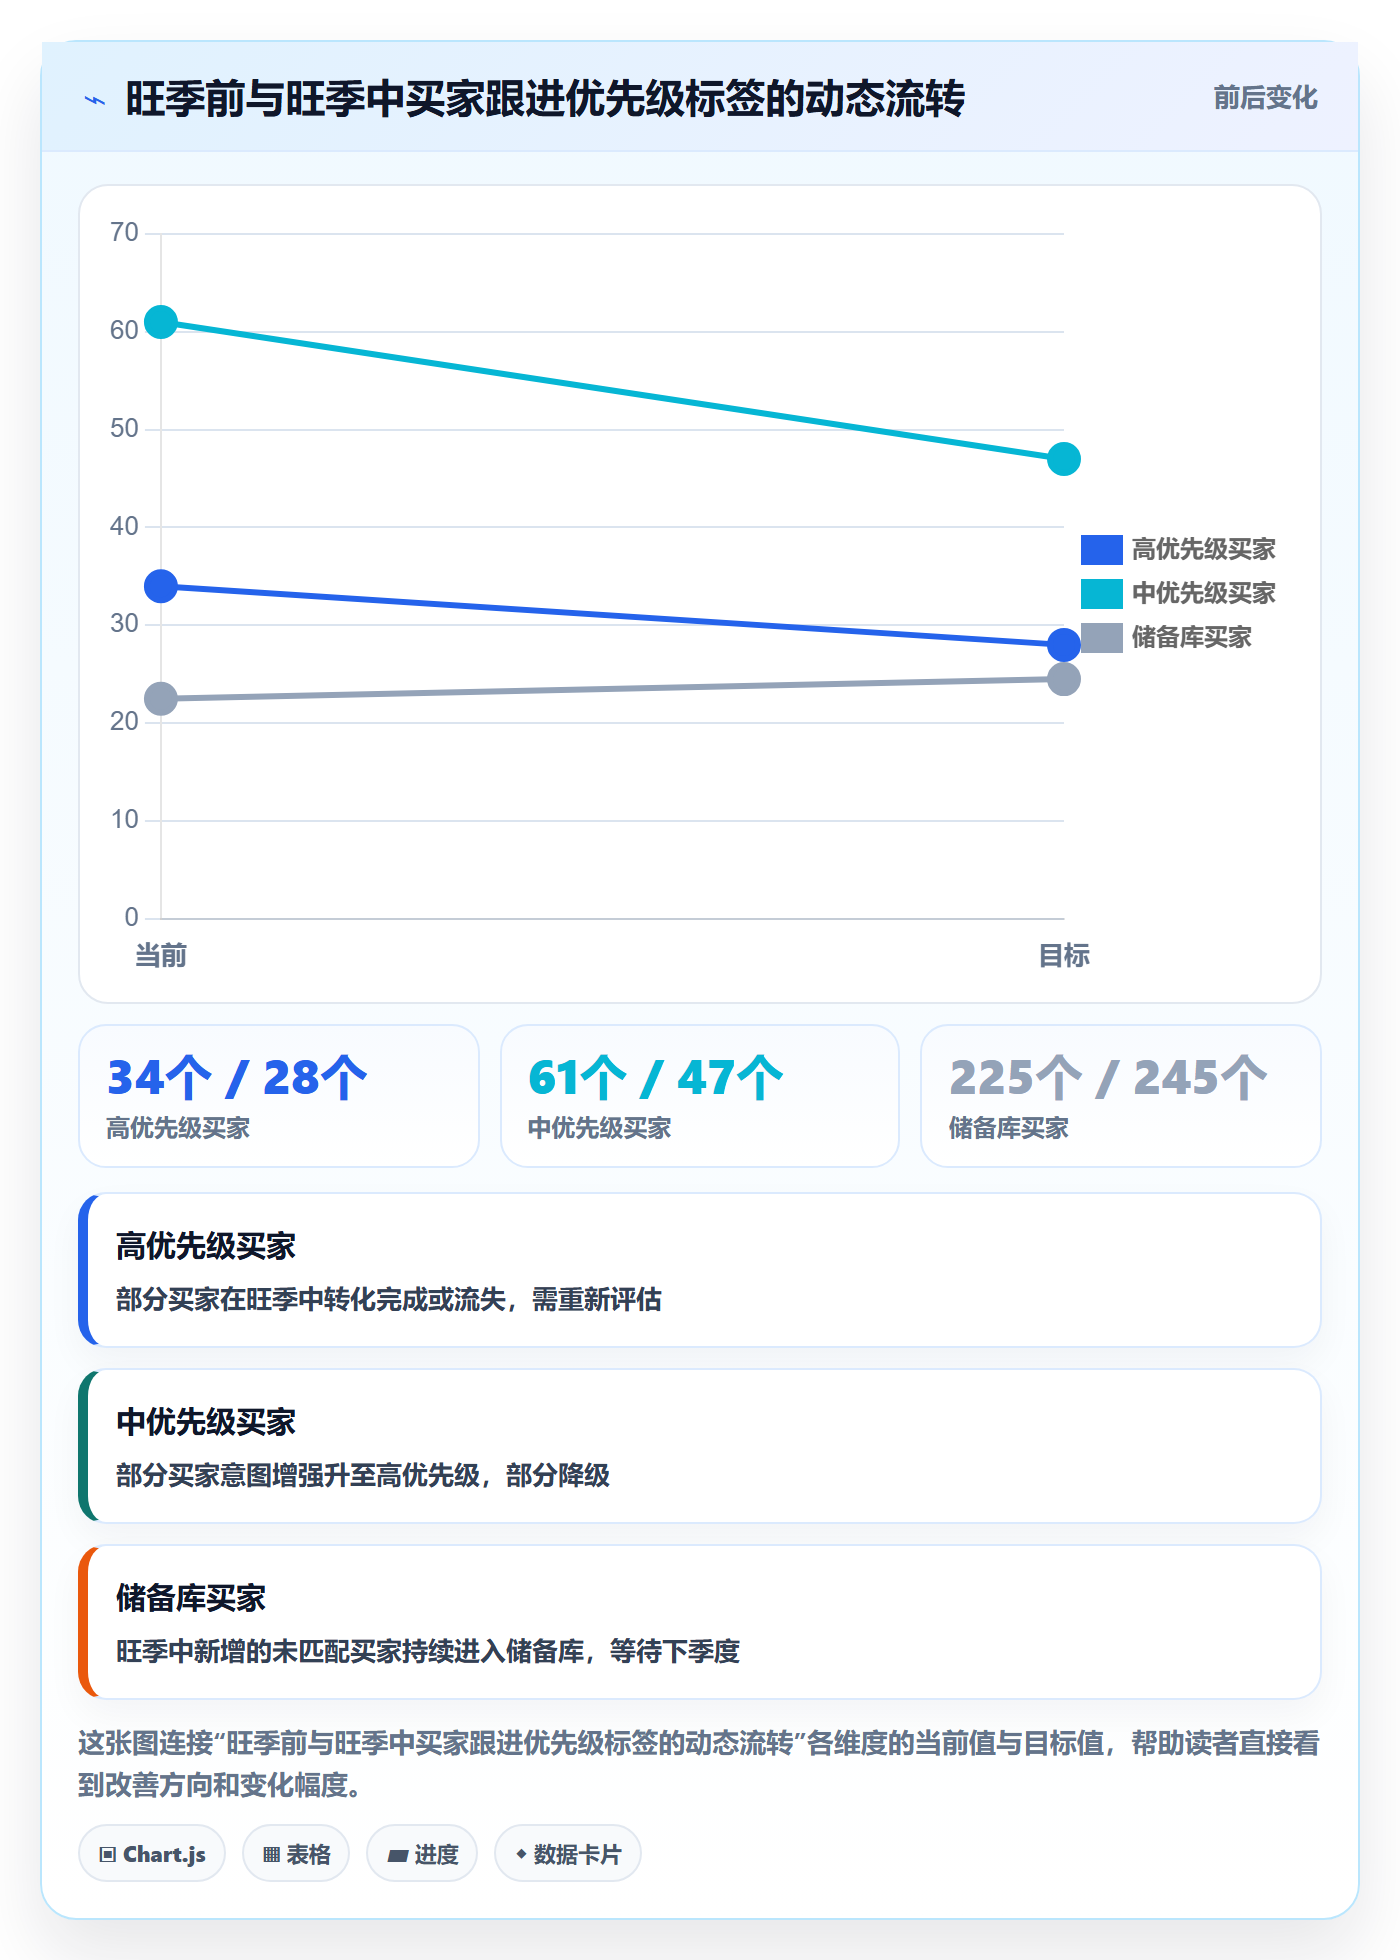Select the Chart.js tag chip
The height and width of the screenshot is (1960, 1400).
[152, 1854]
